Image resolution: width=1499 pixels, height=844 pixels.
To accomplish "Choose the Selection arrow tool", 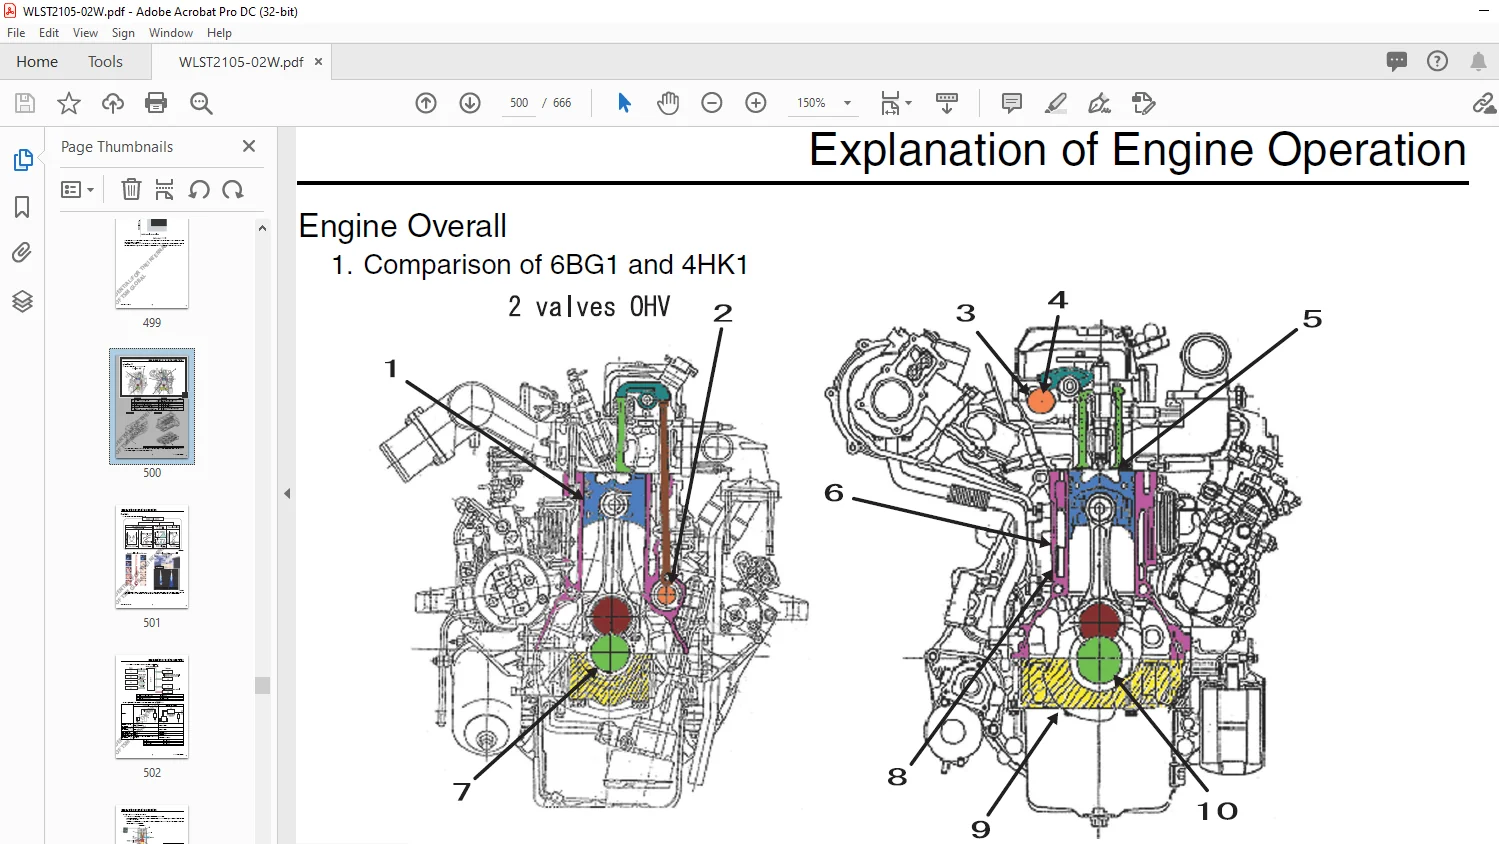I will (624, 103).
